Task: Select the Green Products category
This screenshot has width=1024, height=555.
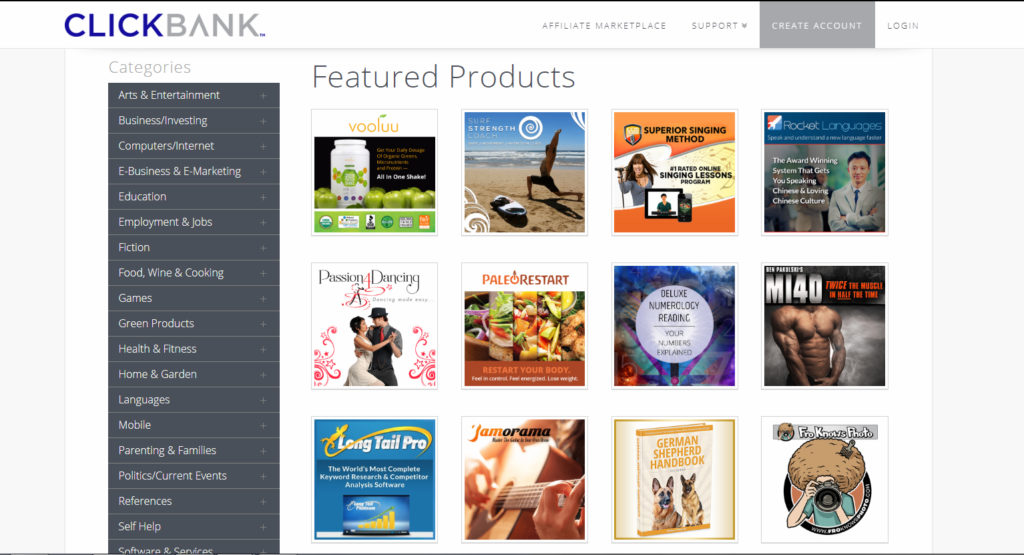Action: tap(156, 324)
